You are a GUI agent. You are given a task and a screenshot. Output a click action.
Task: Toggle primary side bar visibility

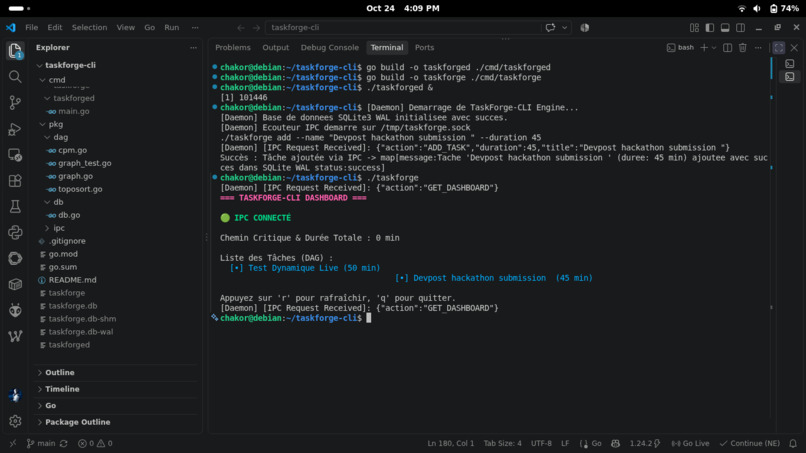[709, 28]
